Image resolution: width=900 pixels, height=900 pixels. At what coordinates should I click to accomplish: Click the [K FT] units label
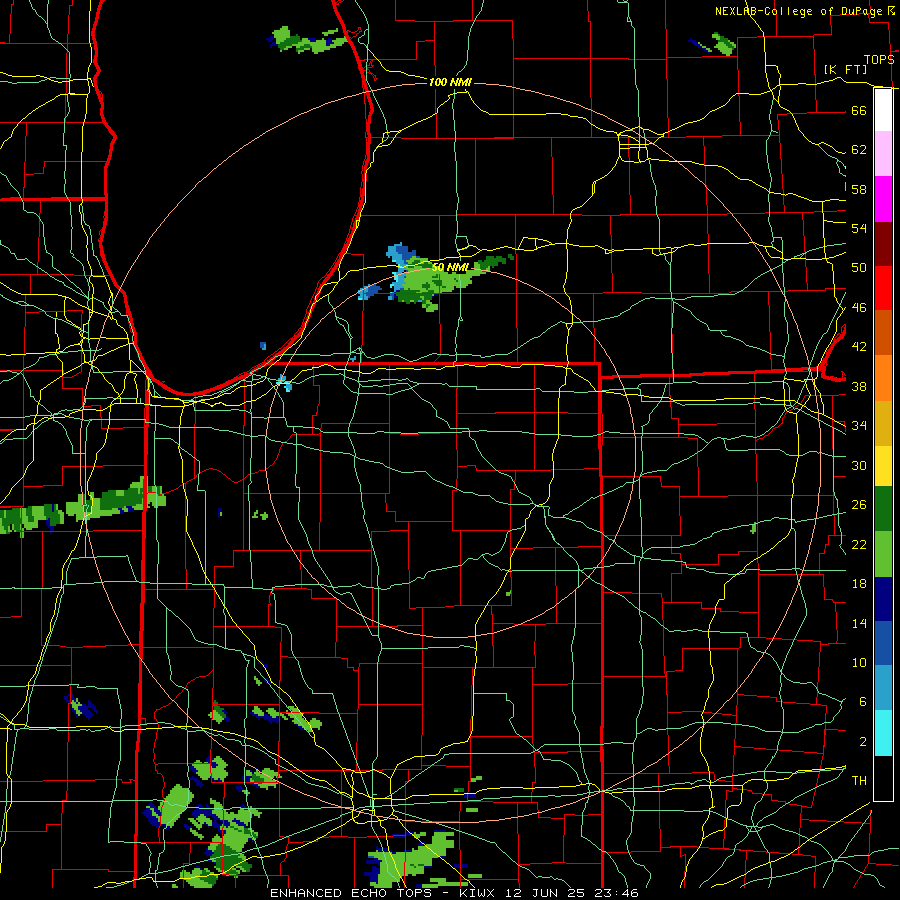click(845, 69)
